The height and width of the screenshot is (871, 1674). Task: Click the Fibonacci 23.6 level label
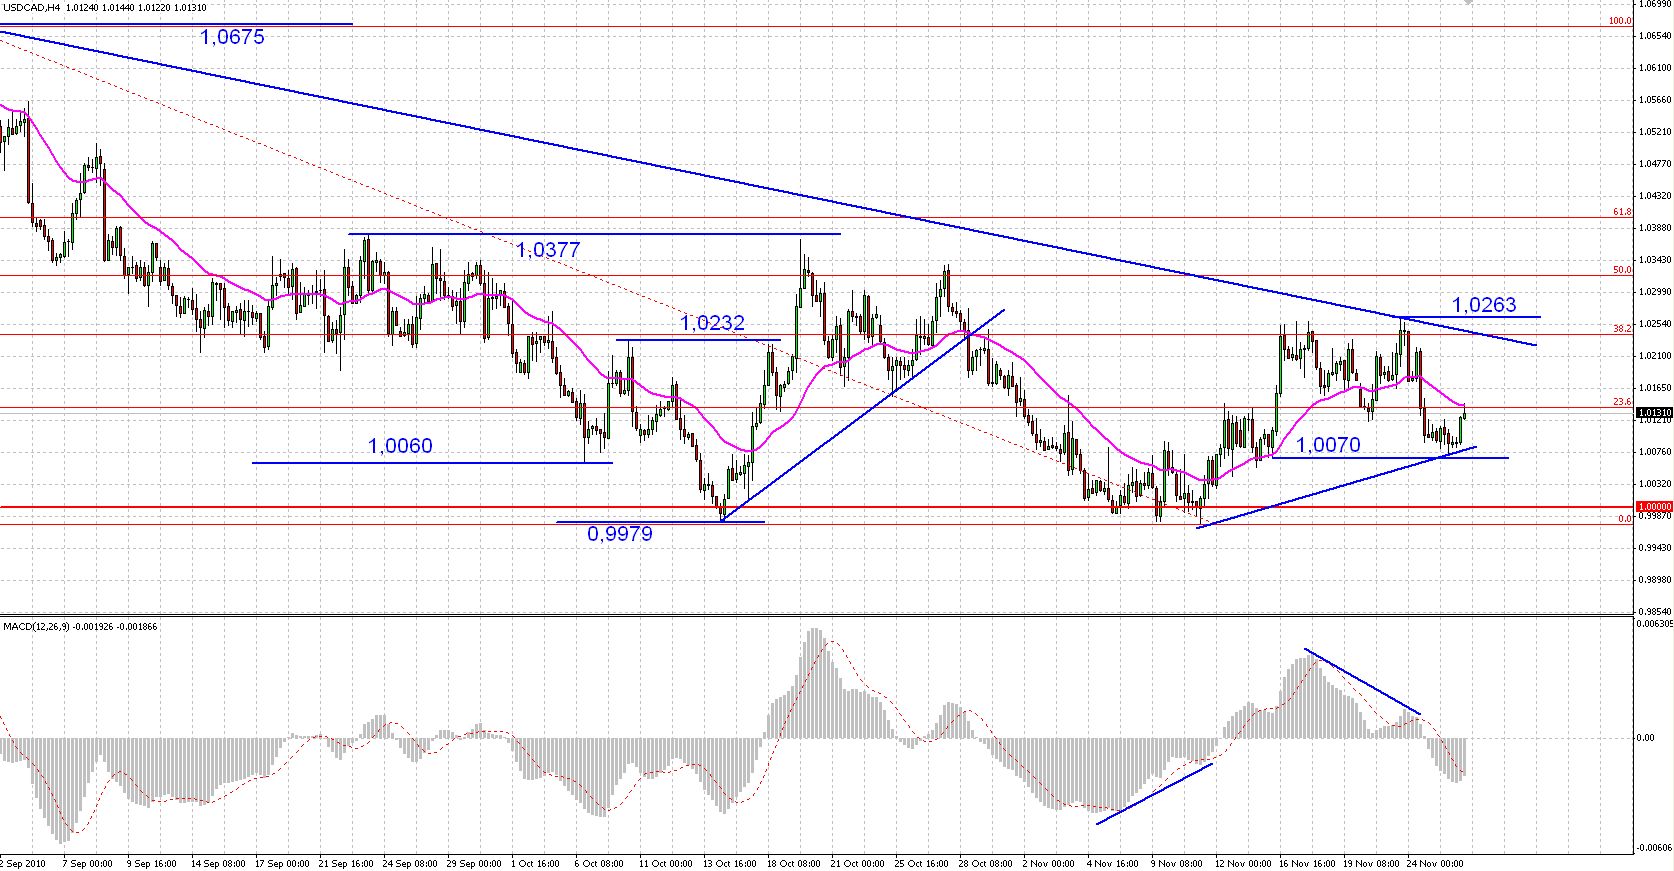(x=1622, y=401)
